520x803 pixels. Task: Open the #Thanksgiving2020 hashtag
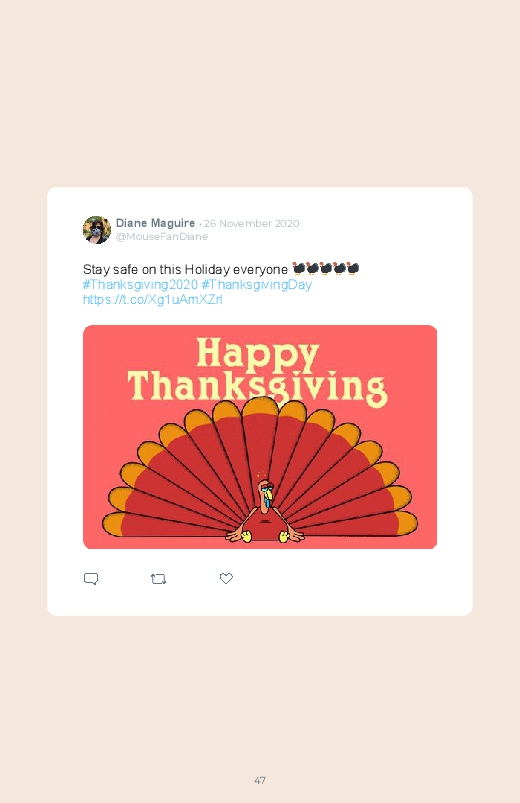pos(140,284)
